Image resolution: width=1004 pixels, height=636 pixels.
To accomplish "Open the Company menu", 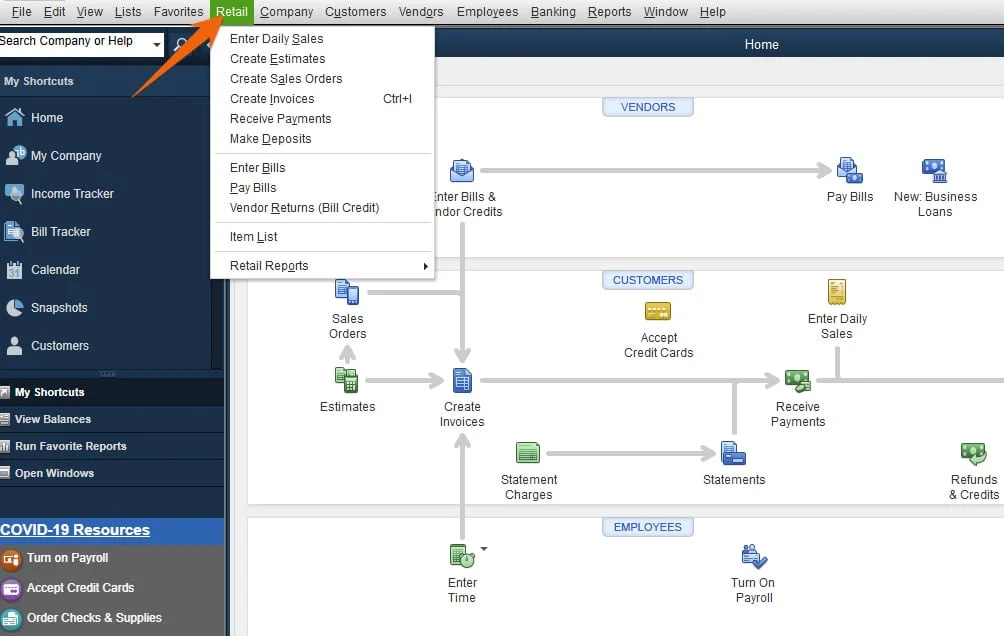I will click(x=286, y=12).
